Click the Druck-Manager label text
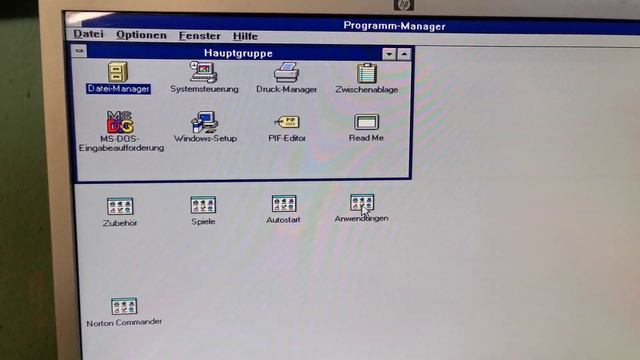This screenshot has height=360, width=640. click(287, 89)
